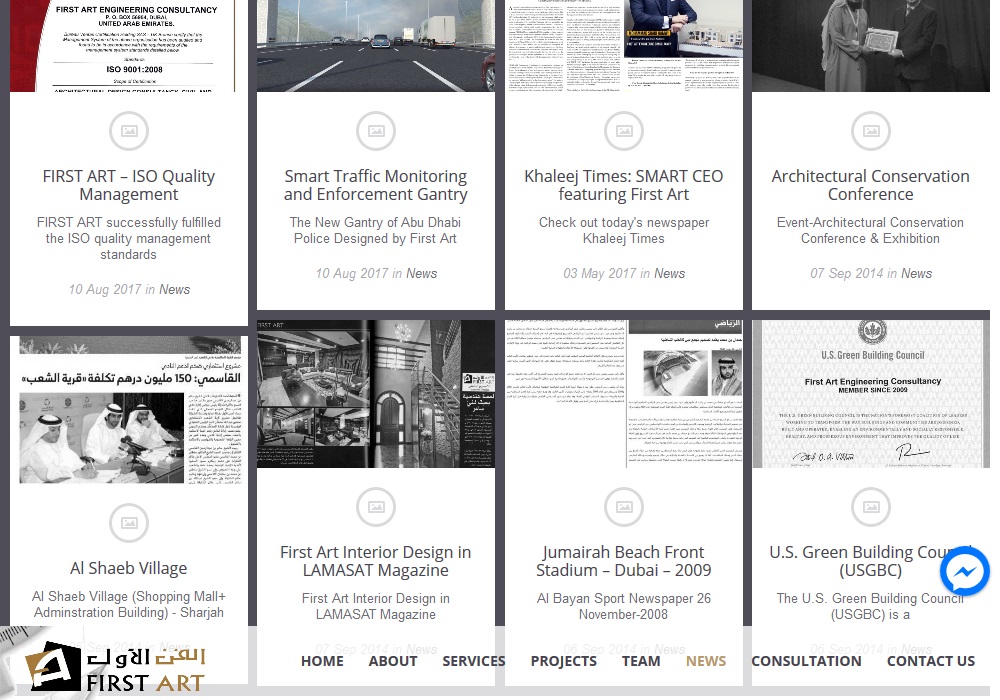Open 'Jumairah Beach Front Stadium – Dubai – 2009' title
This screenshot has width=1000, height=700.
[x=624, y=561]
